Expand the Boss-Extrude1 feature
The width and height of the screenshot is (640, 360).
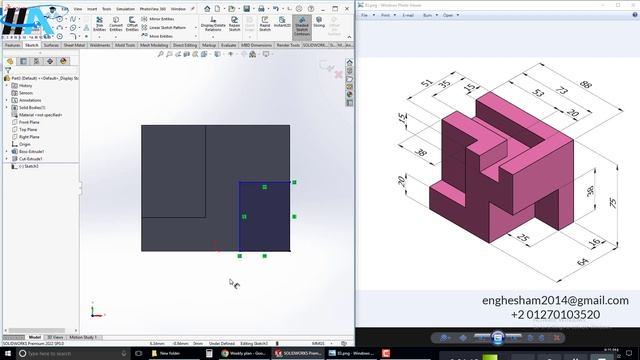click(x=7, y=152)
